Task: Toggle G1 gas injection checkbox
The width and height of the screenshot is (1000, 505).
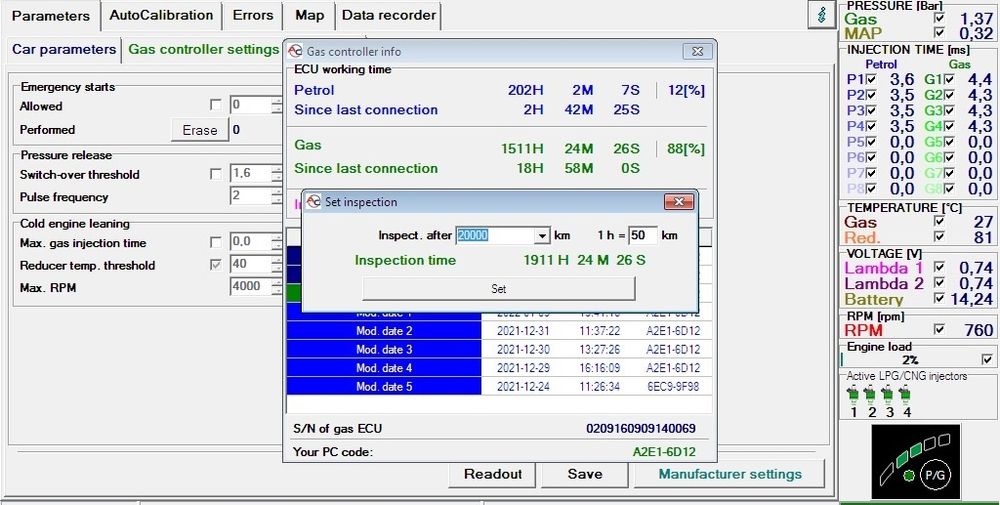Action: coord(950,80)
